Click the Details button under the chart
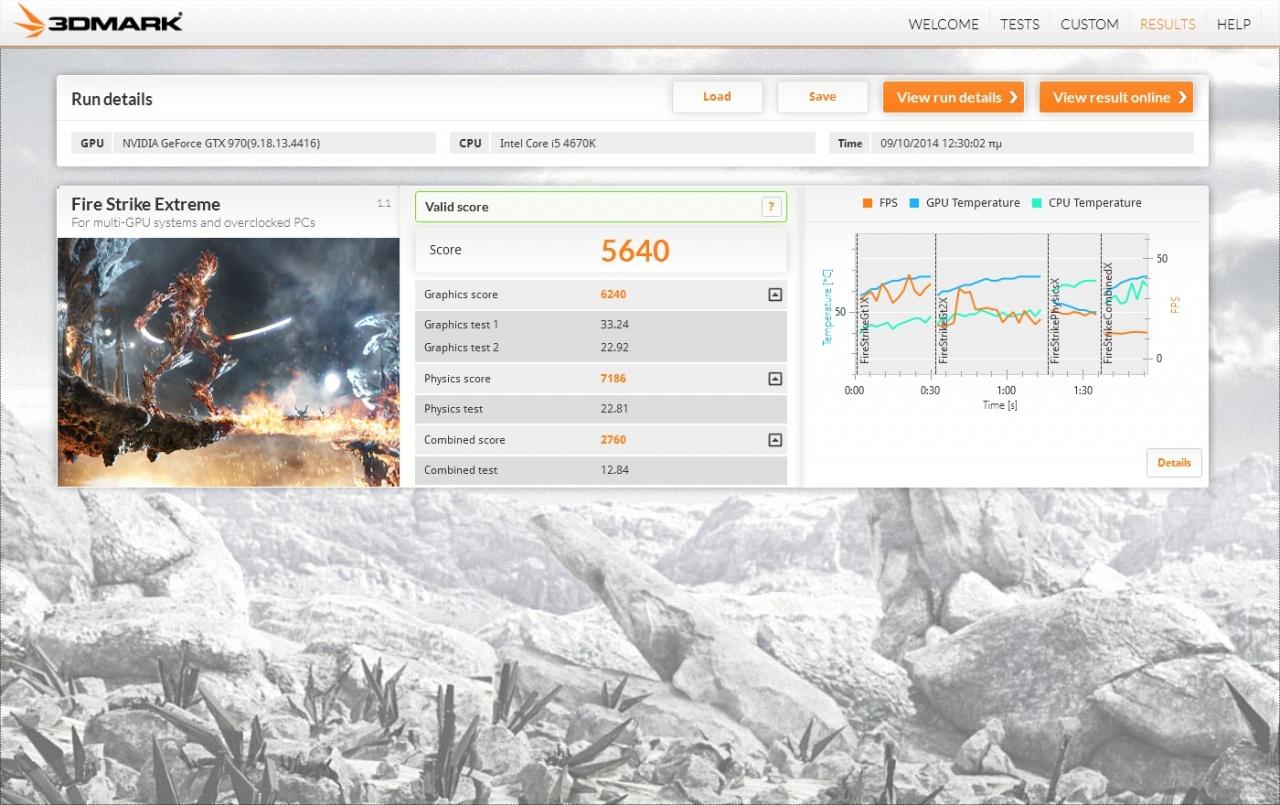This screenshot has height=805, width=1280. pos(1174,462)
